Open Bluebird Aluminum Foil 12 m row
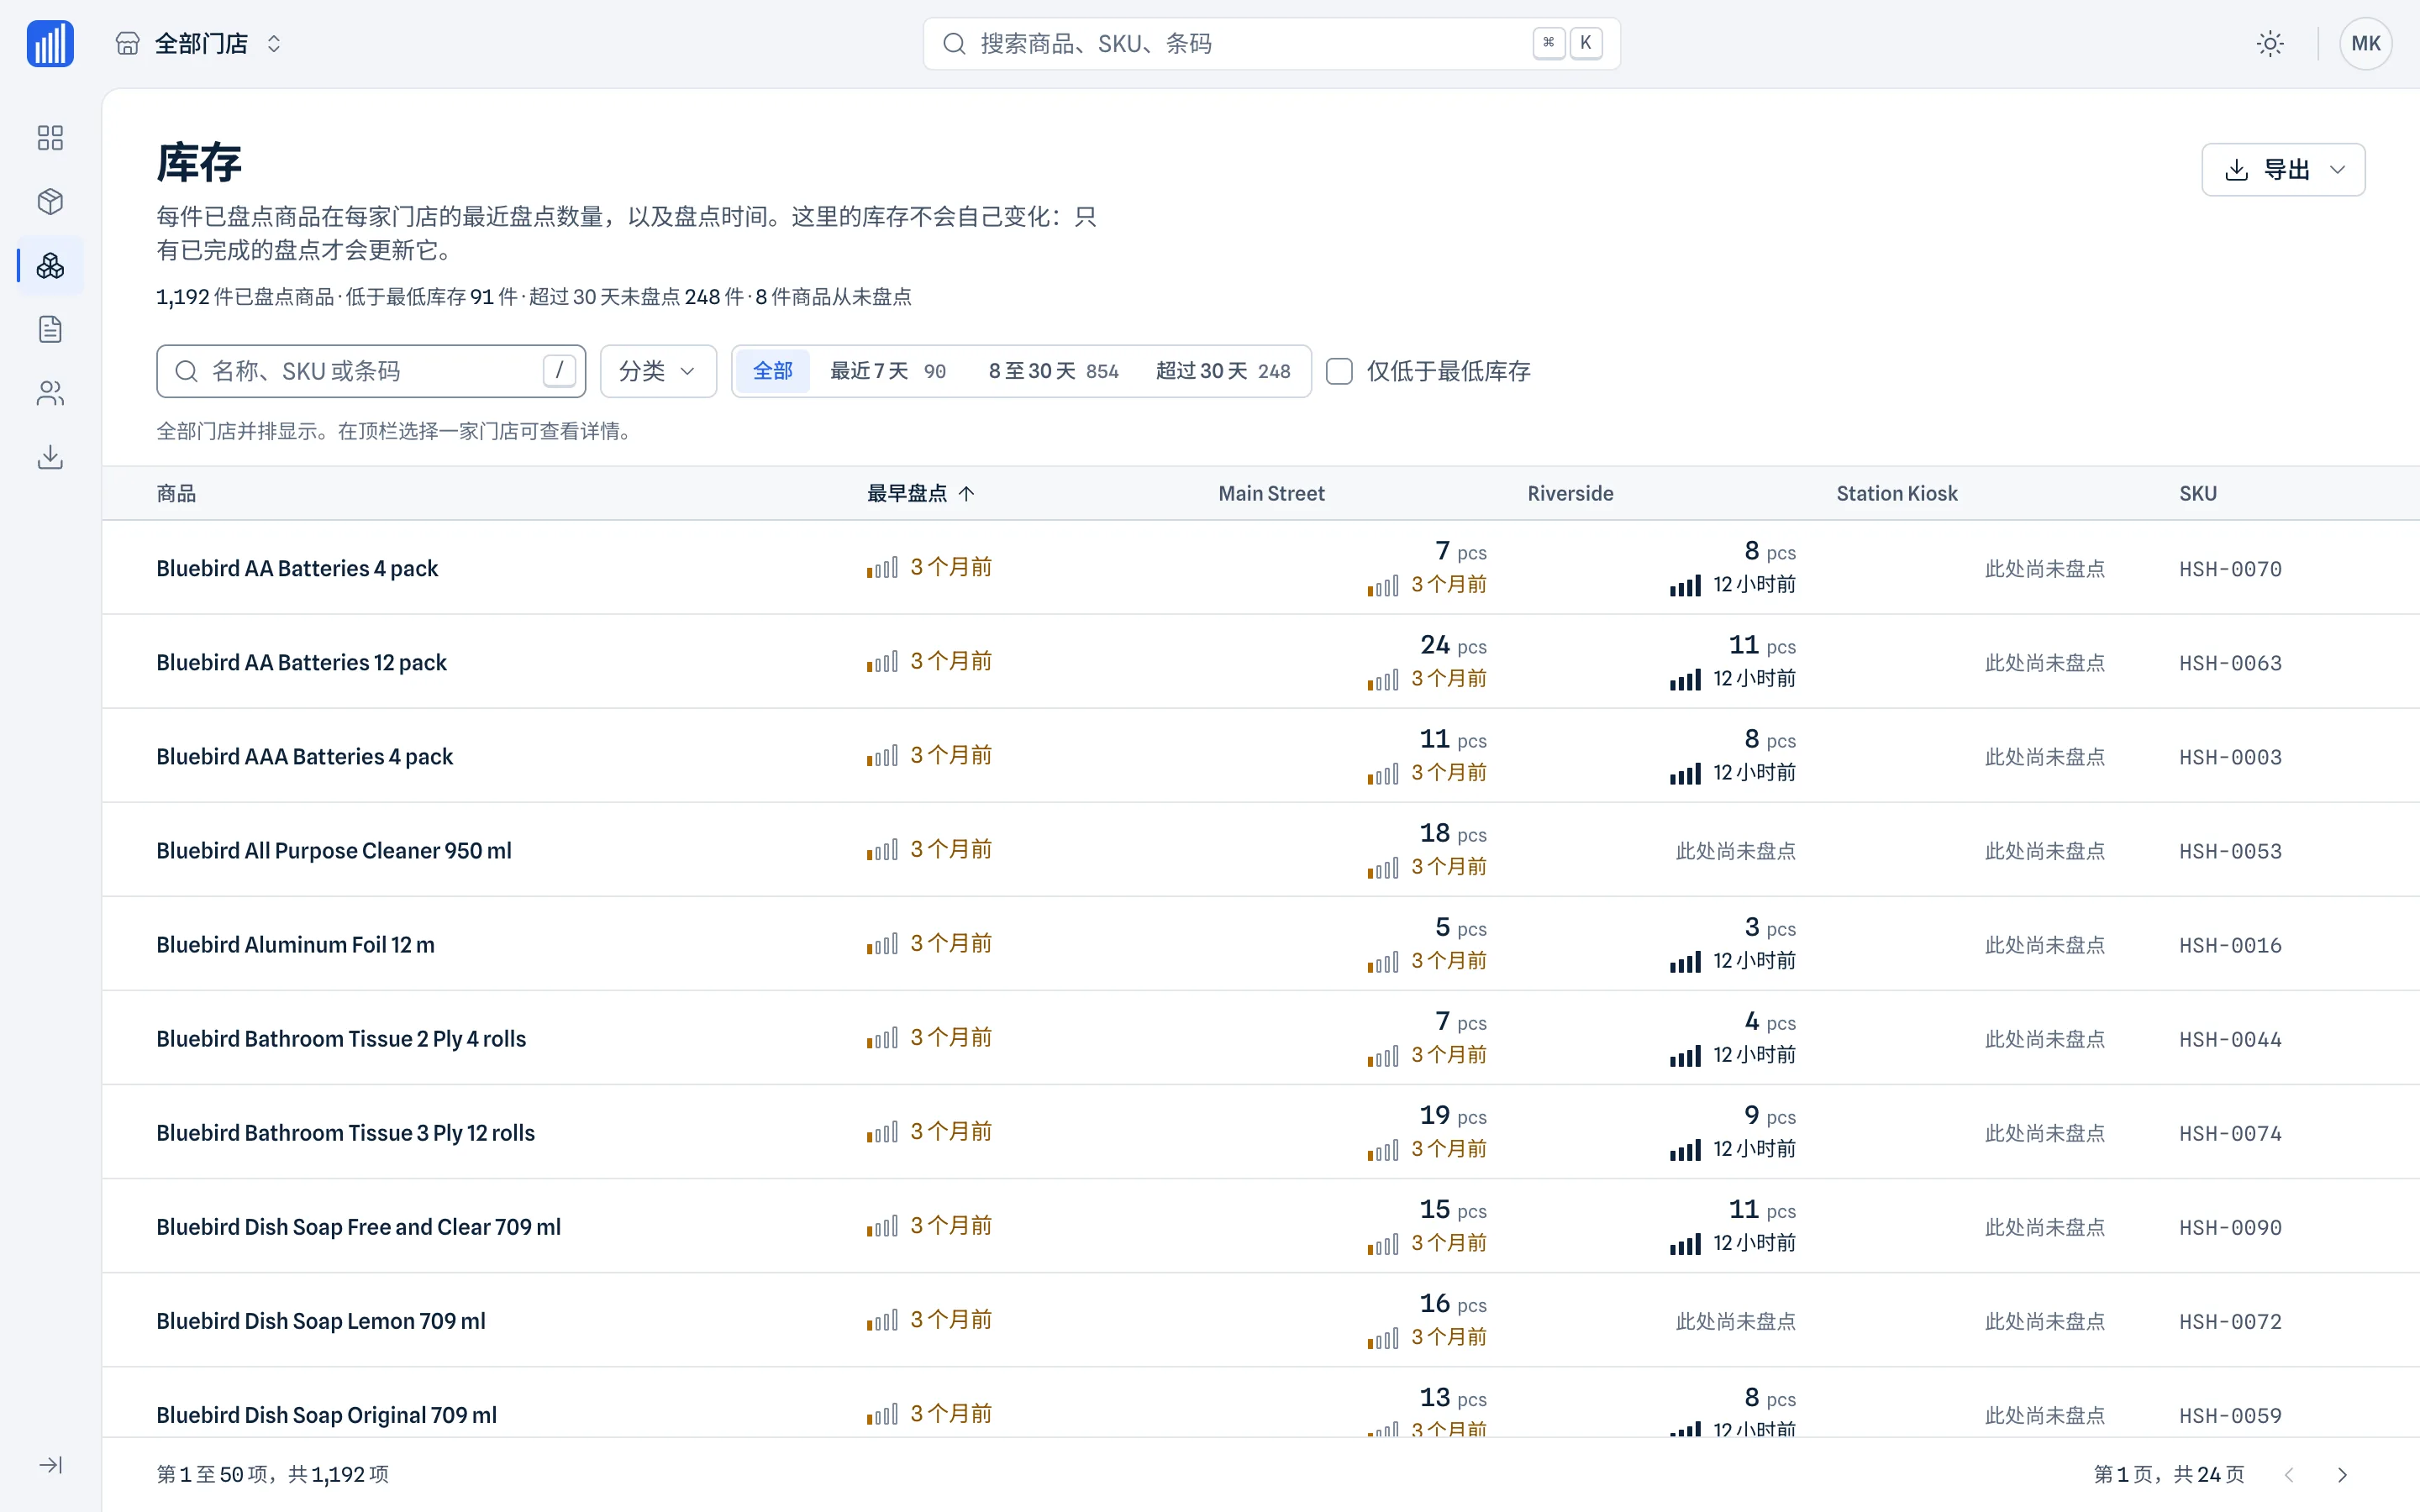Viewport: 2420px width, 1512px height. click(1260, 944)
